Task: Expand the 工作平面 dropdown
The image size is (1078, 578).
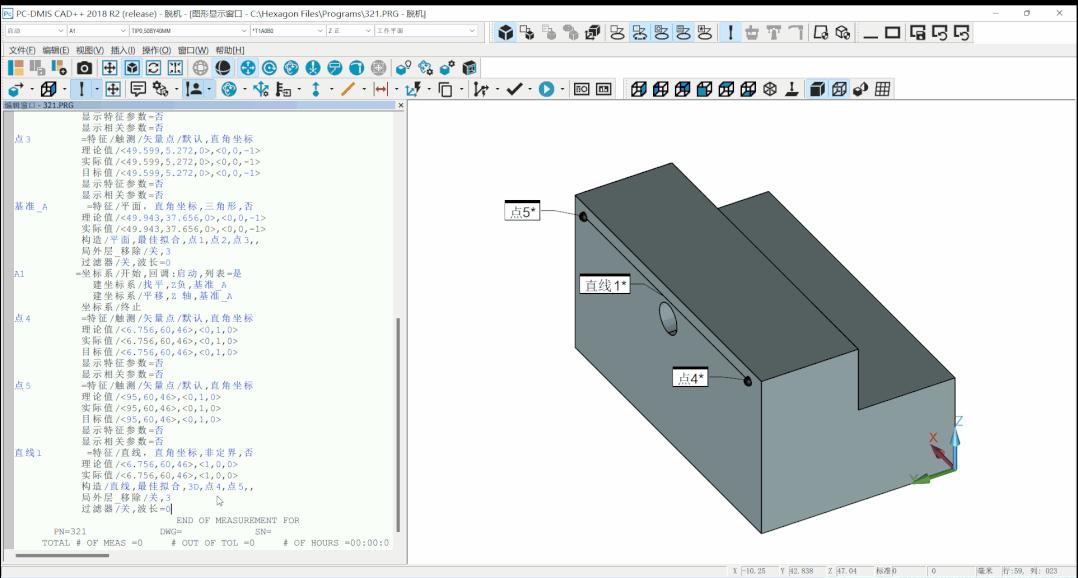Action: click(x=473, y=31)
